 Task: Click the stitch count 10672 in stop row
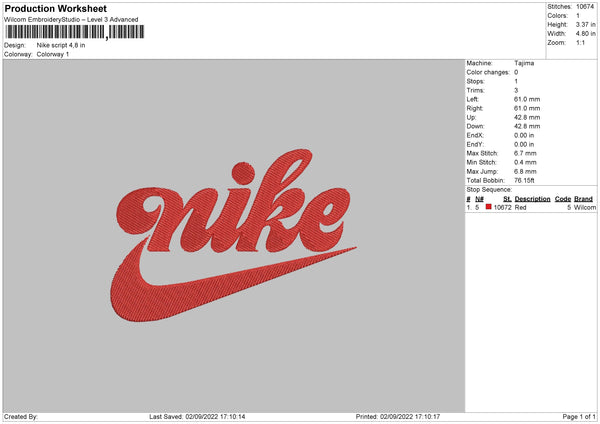pos(502,207)
